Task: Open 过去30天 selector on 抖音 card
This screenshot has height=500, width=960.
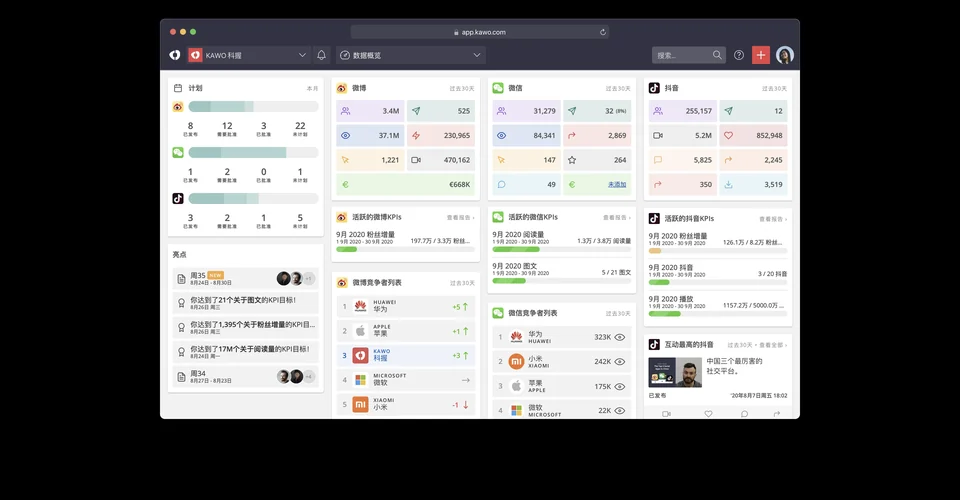Action: (774, 89)
